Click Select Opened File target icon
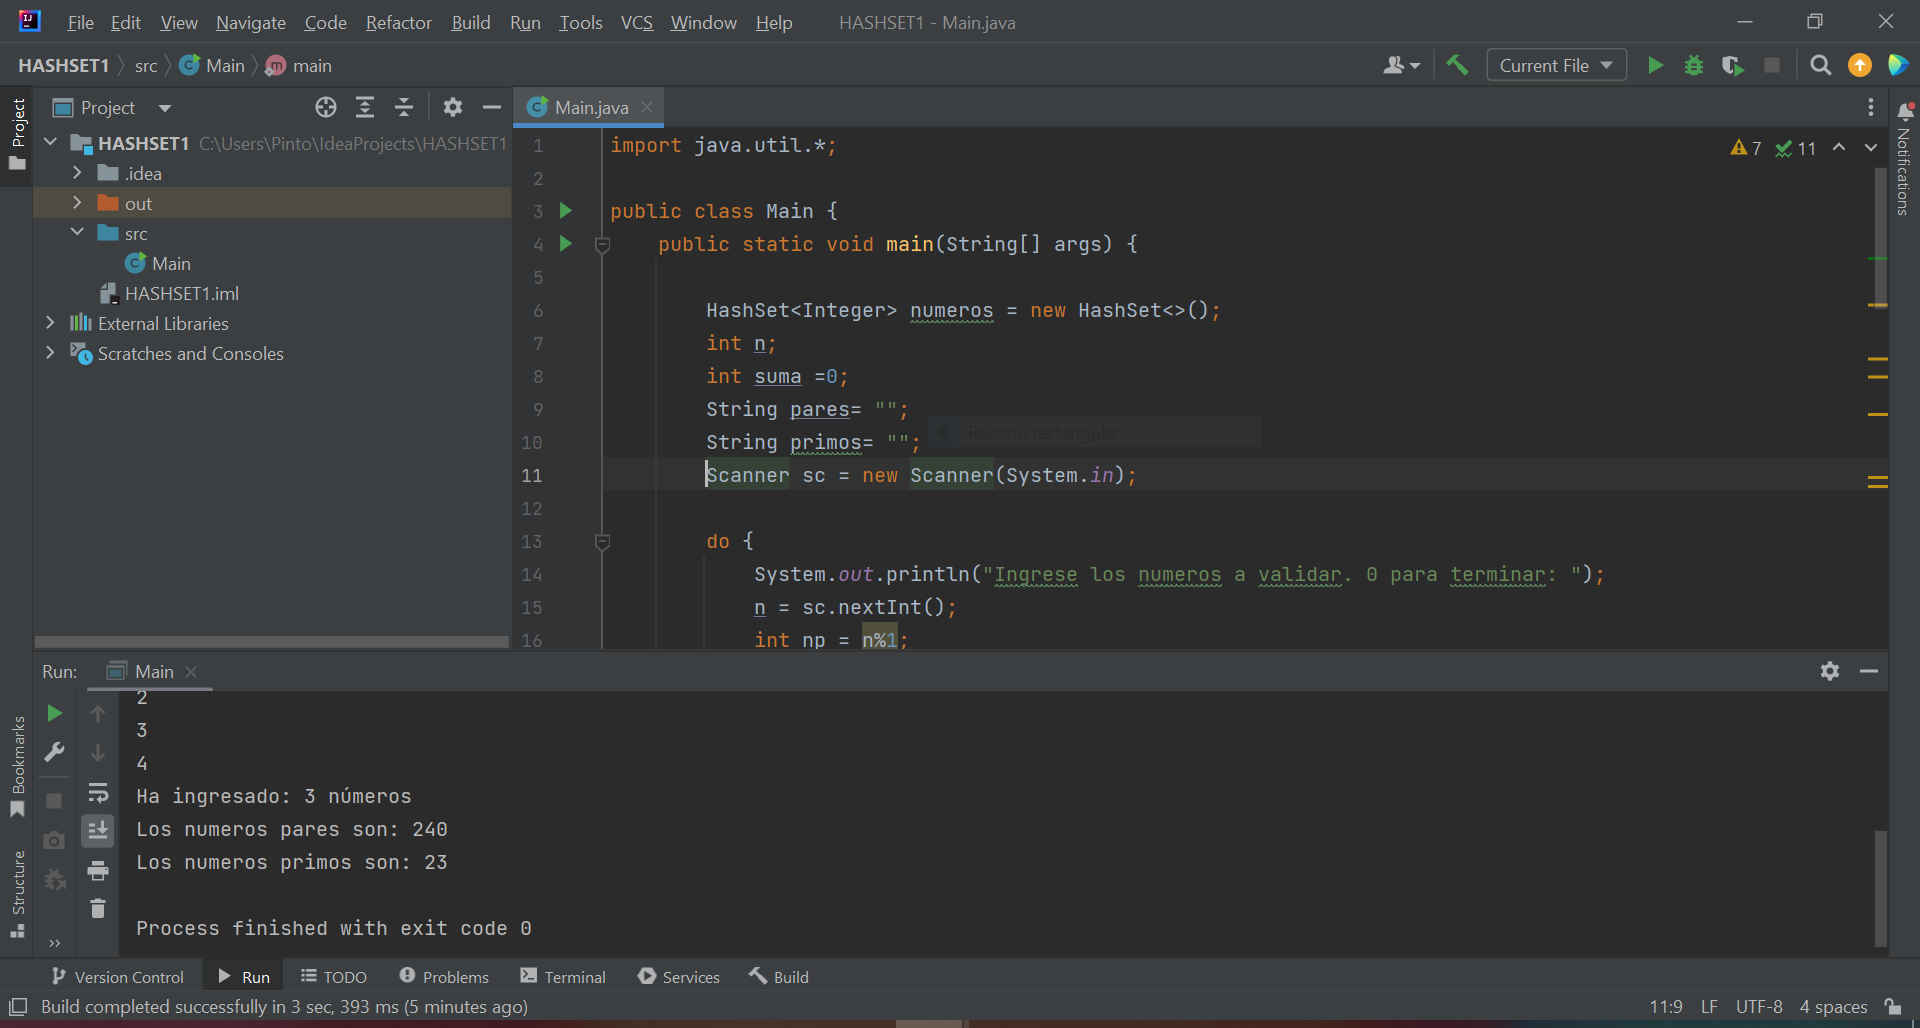Screen dimensions: 1920x1028 (326, 107)
